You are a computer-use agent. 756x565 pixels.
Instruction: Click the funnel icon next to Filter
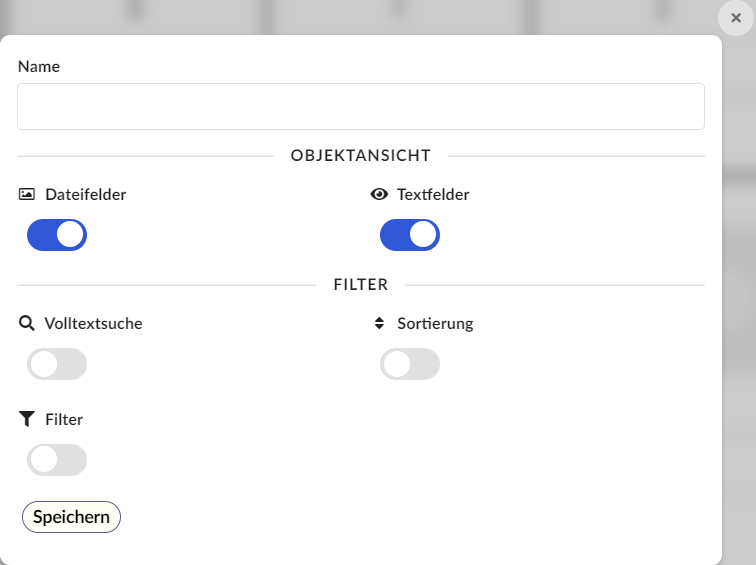27,419
